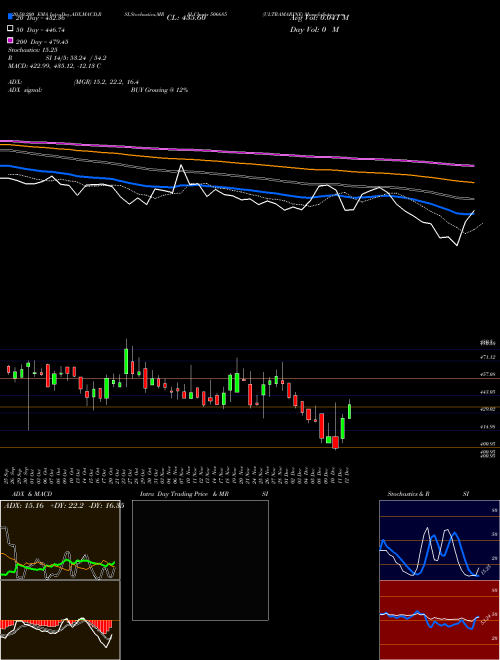Click the 'Day Vol: 0 M' label
The width and height of the screenshot is (500, 660).
point(314,29)
